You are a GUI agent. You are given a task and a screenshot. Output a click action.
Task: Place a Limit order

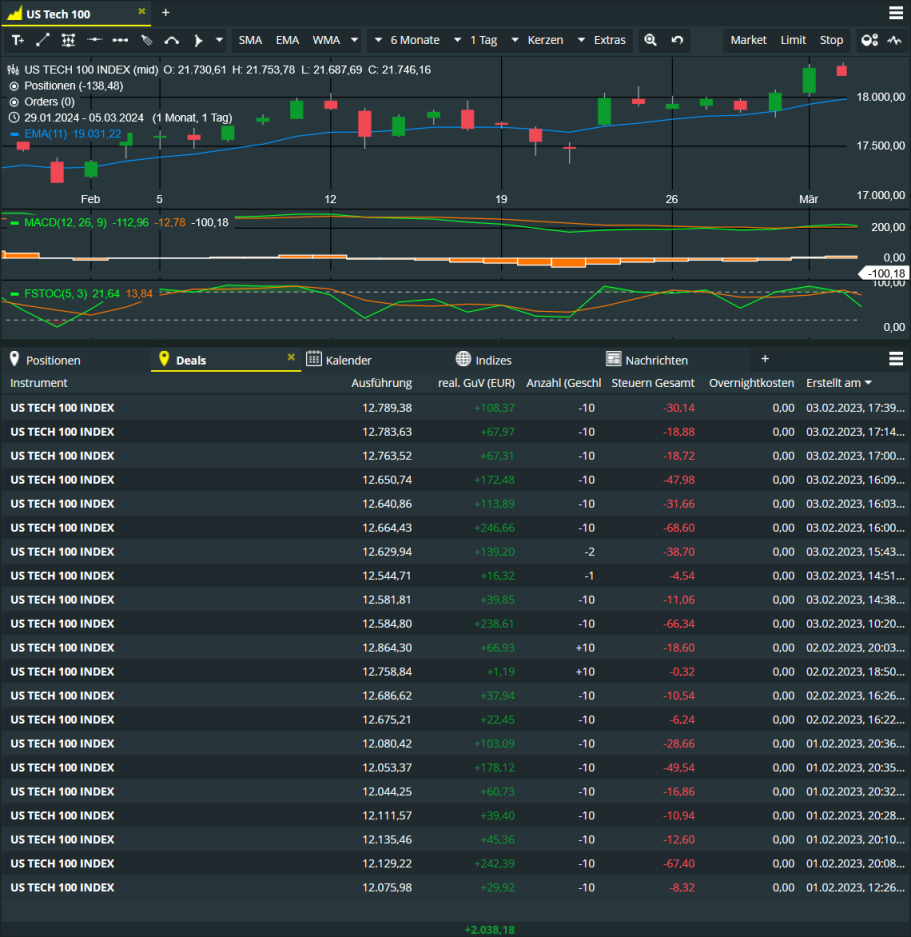tap(793, 40)
